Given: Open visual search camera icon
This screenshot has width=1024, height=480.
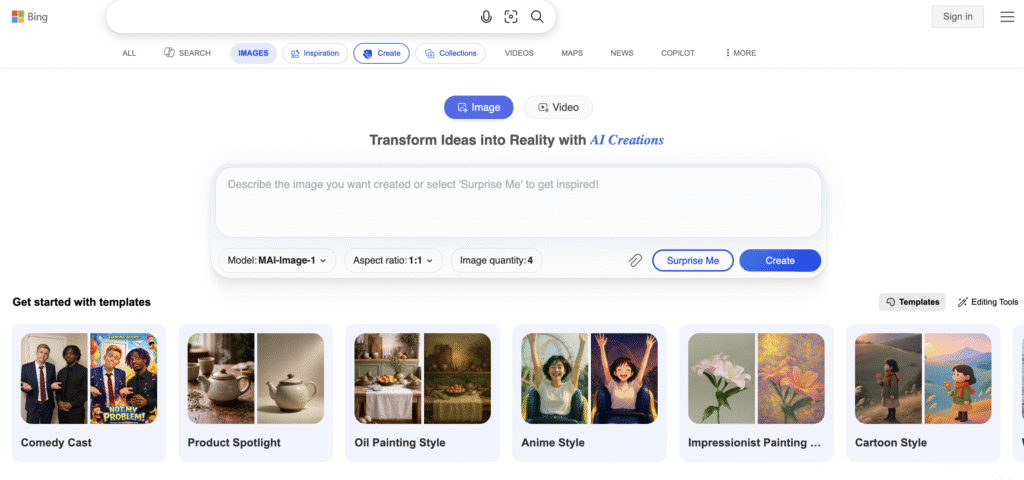Looking at the screenshot, I should [x=511, y=17].
